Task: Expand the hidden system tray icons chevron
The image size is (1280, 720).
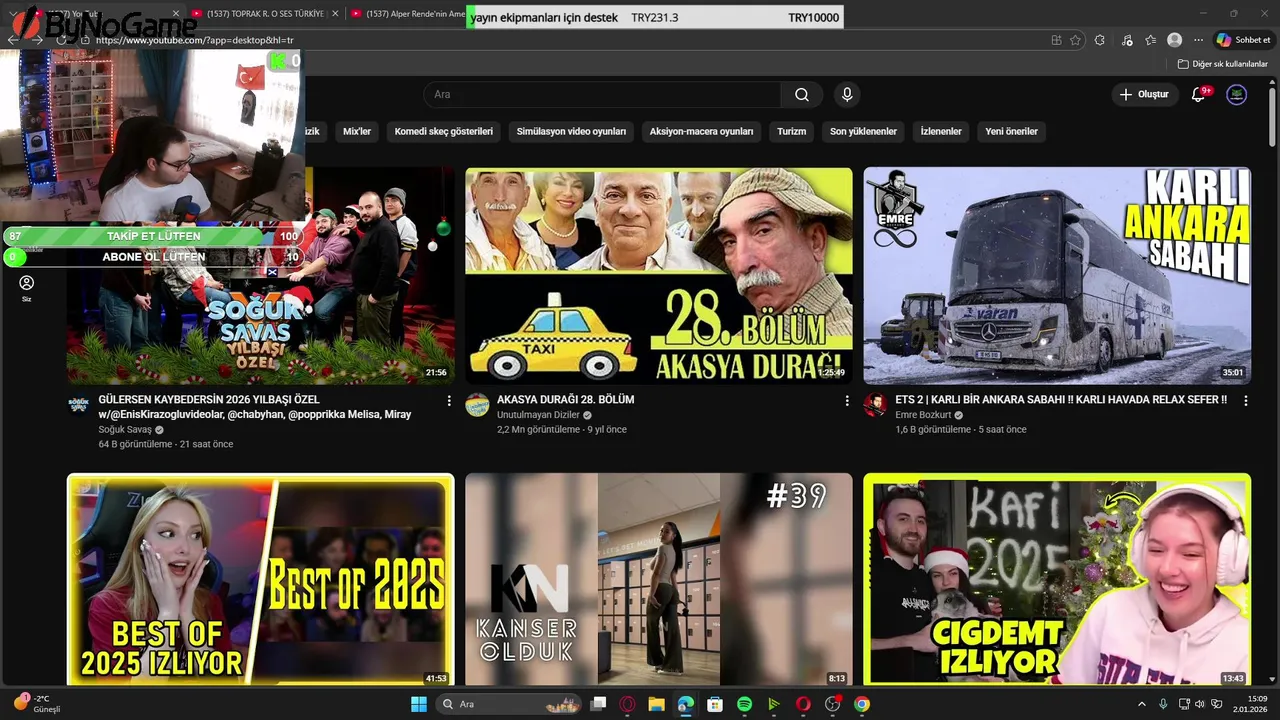Action: tap(1141, 704)
